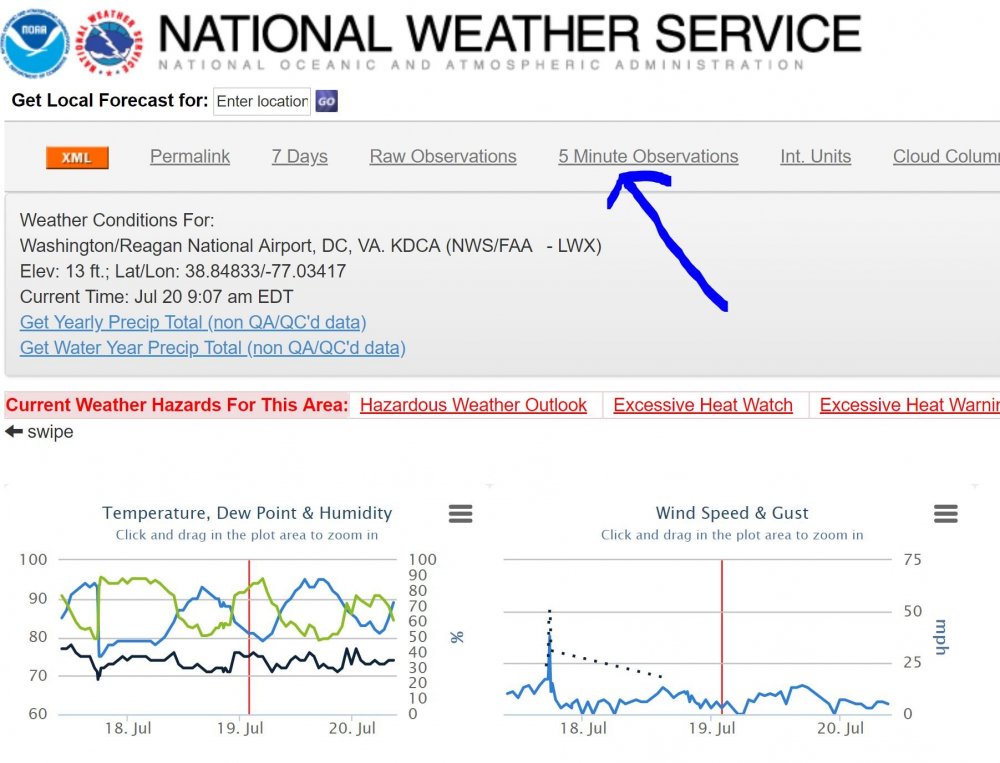Open Get Yearly Precip Total link
This screenshot has width=1000, height=763.
coord(193,322)
